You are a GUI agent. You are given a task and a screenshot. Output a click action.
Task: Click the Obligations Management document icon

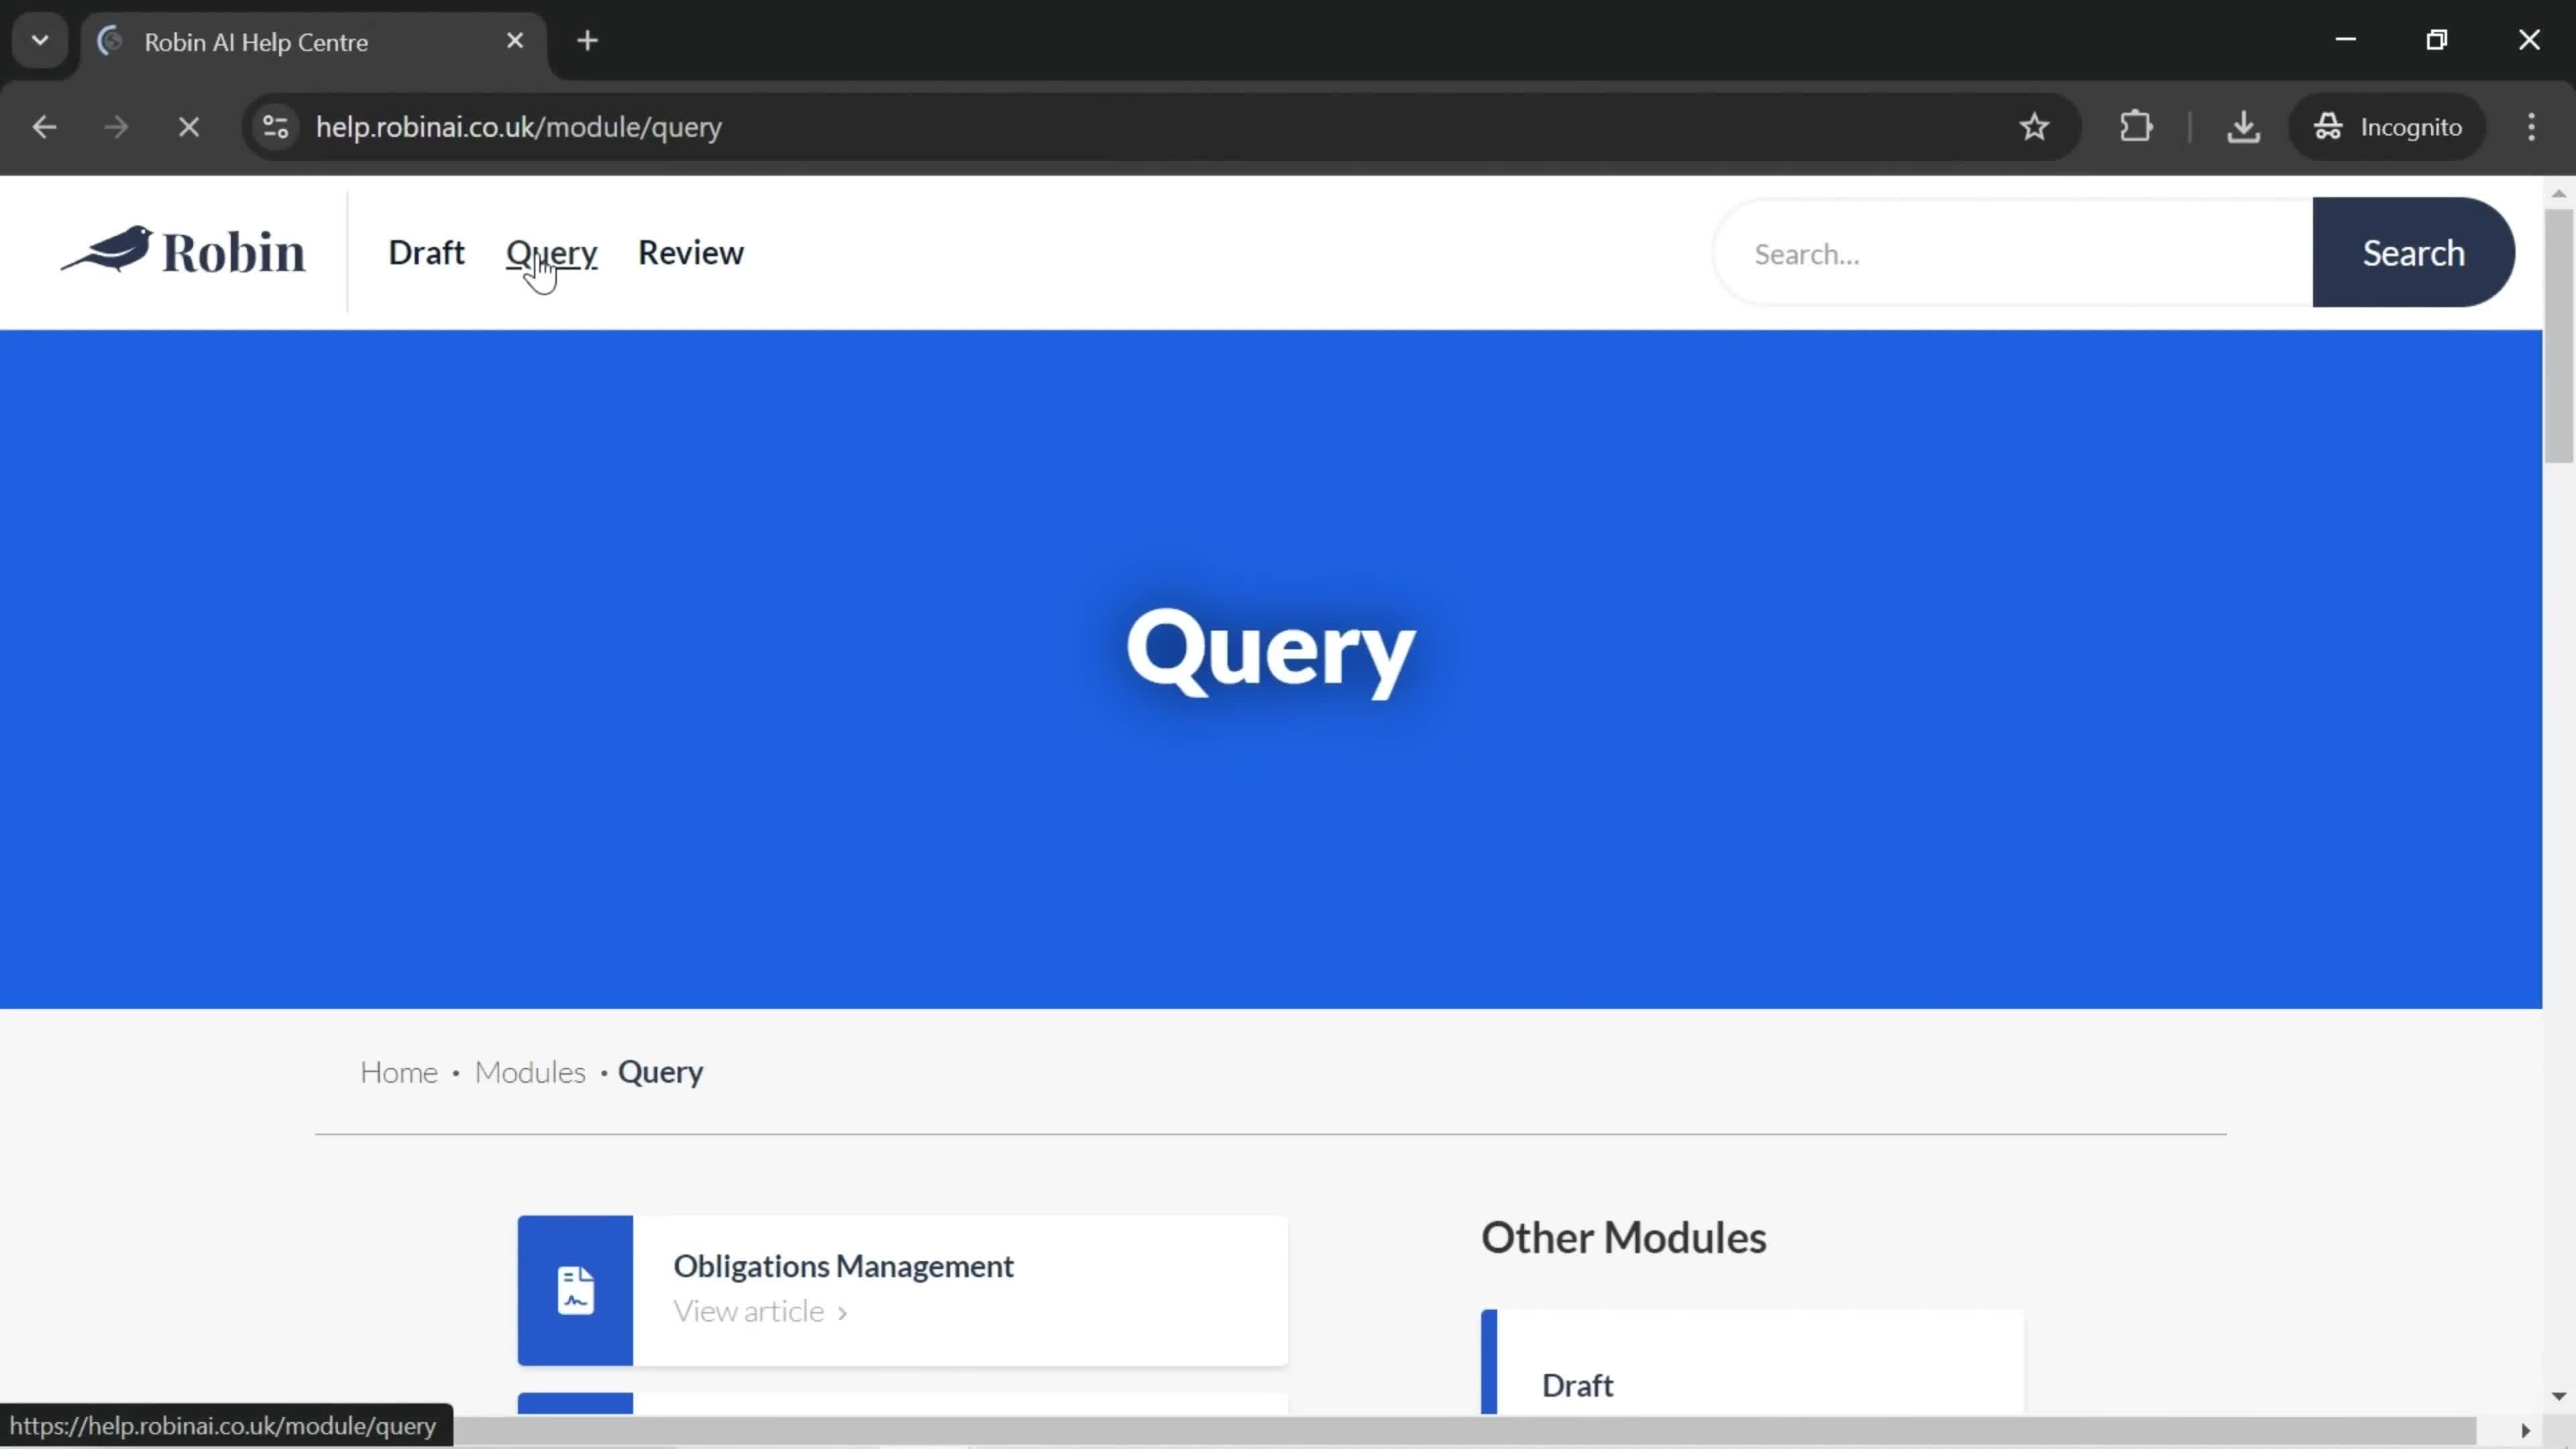point(575,1290)
